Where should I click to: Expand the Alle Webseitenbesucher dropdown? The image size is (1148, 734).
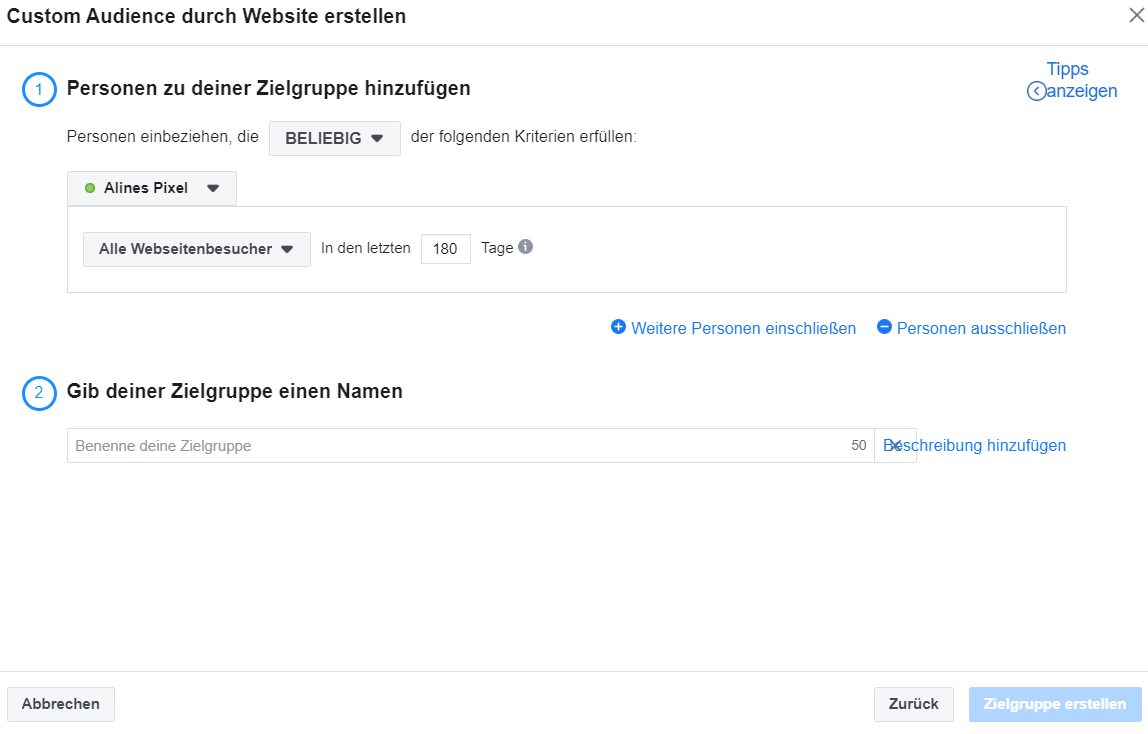coord(197,250)
